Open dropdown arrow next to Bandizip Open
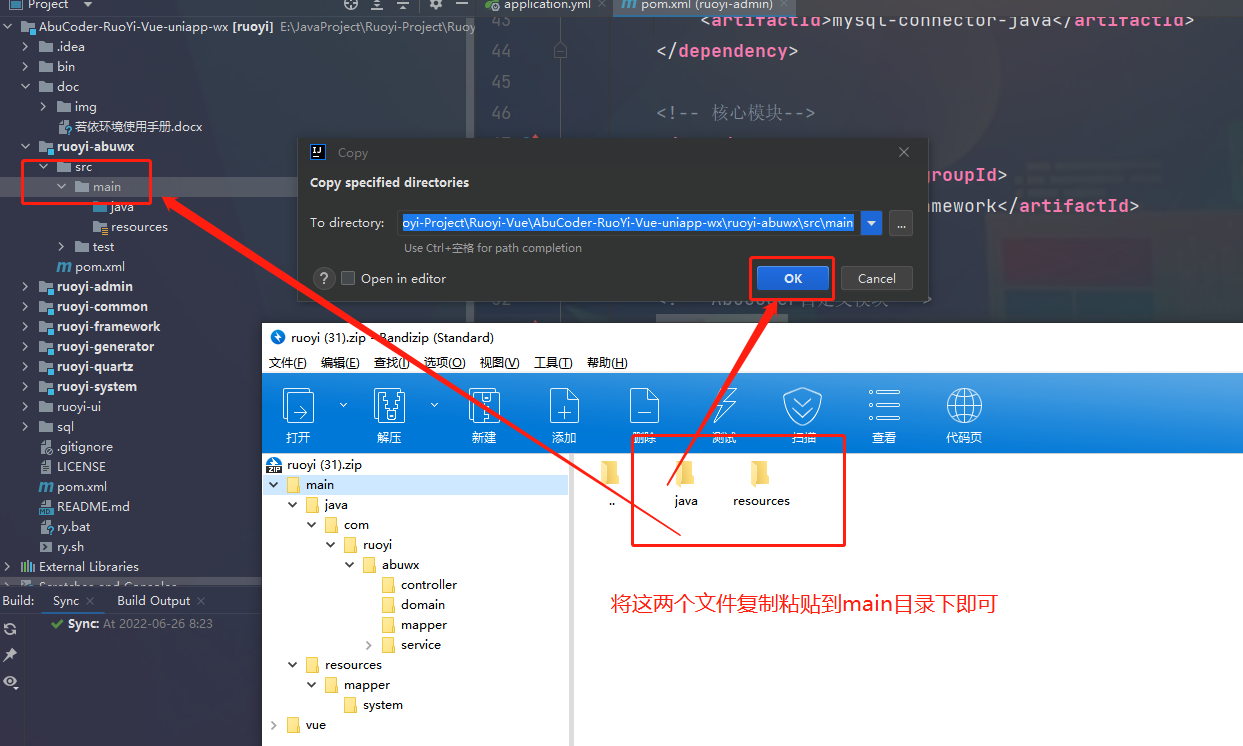The width and height of the screenshot is (1243, 746). [343, 405]
